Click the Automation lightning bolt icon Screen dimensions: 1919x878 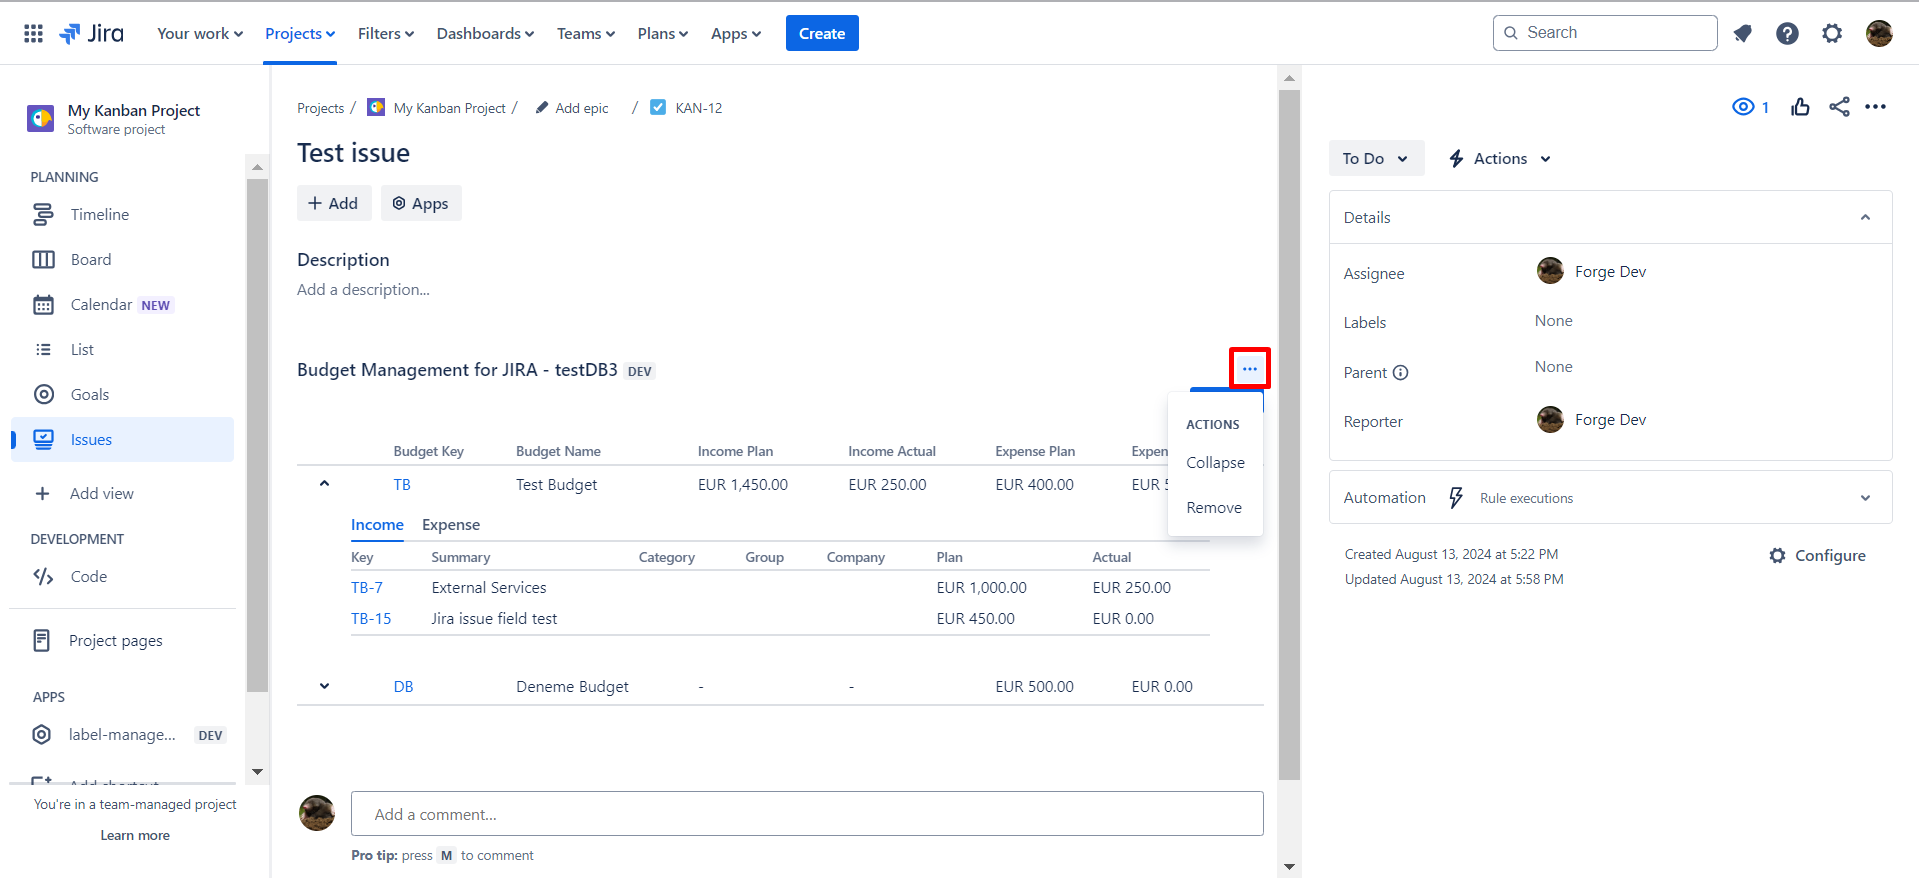(1456, 498)
